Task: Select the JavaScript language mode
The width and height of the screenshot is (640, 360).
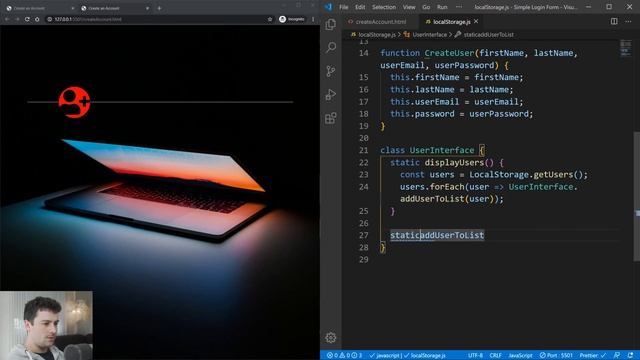Action: coord(520,356)
